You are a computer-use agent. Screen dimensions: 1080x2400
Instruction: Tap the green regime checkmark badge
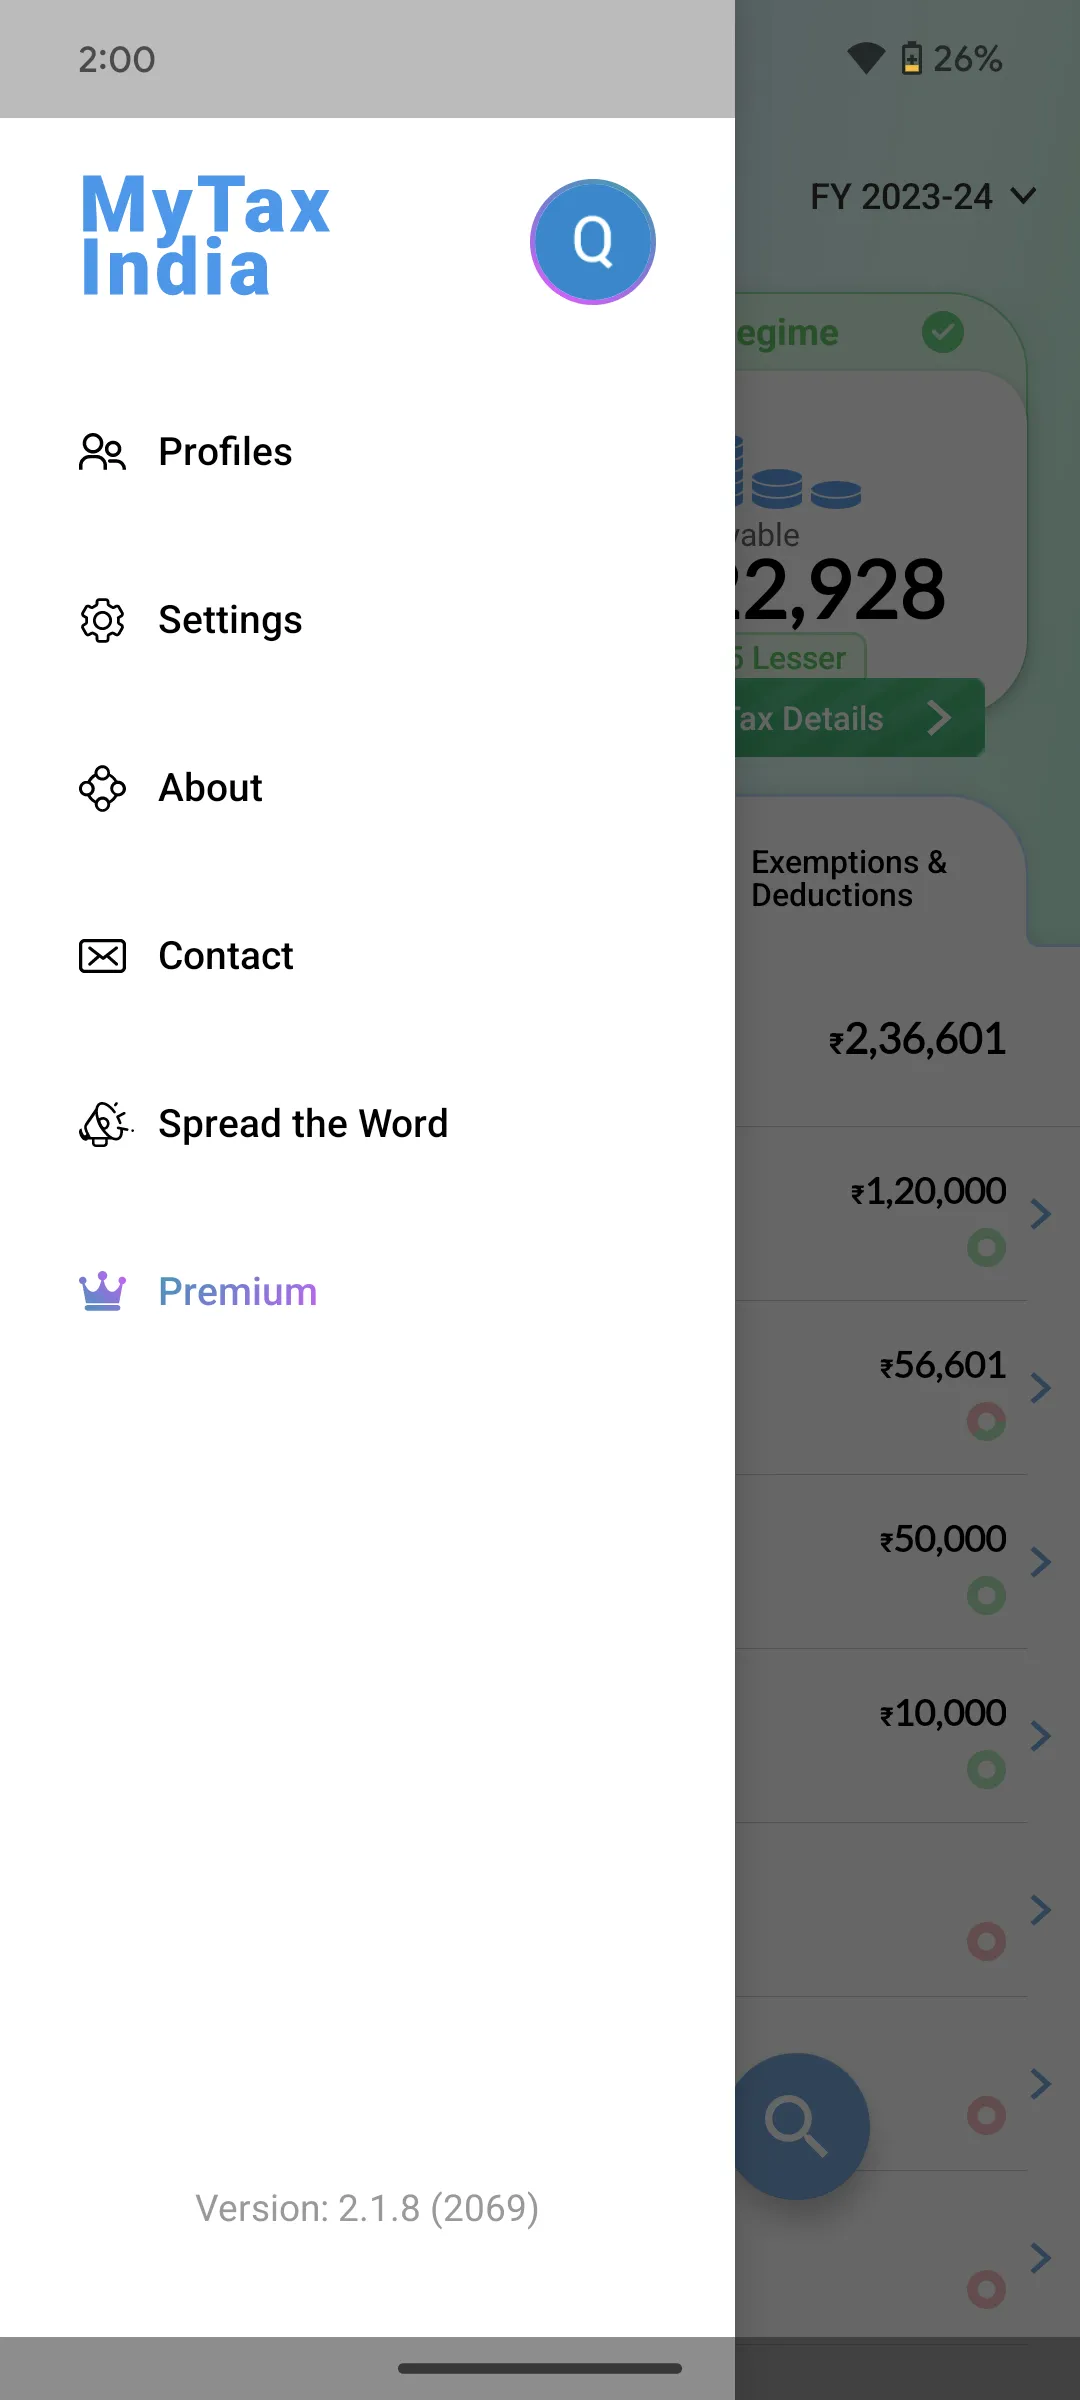pyautogui.click(x=943, y=333)
